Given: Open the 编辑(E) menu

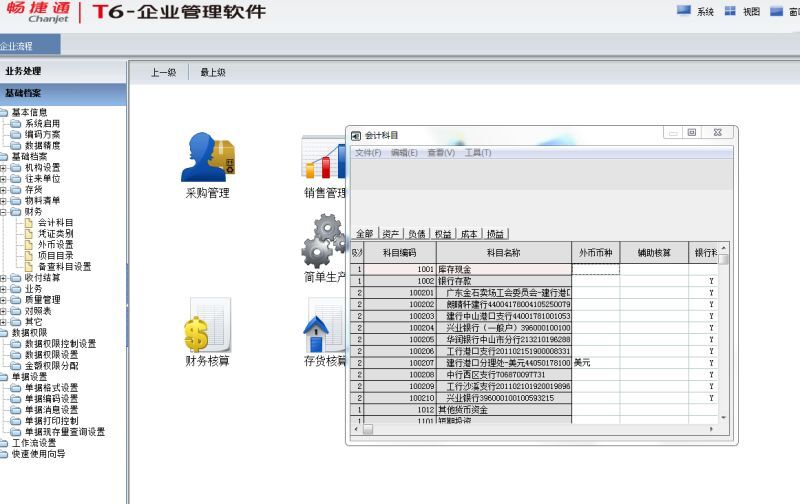Looking at the screenshot, I should 404,153.
